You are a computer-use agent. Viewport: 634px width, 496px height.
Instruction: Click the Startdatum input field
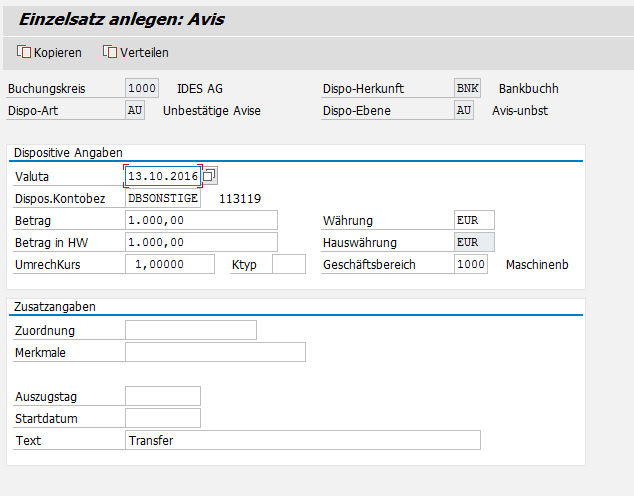(162, 418)
